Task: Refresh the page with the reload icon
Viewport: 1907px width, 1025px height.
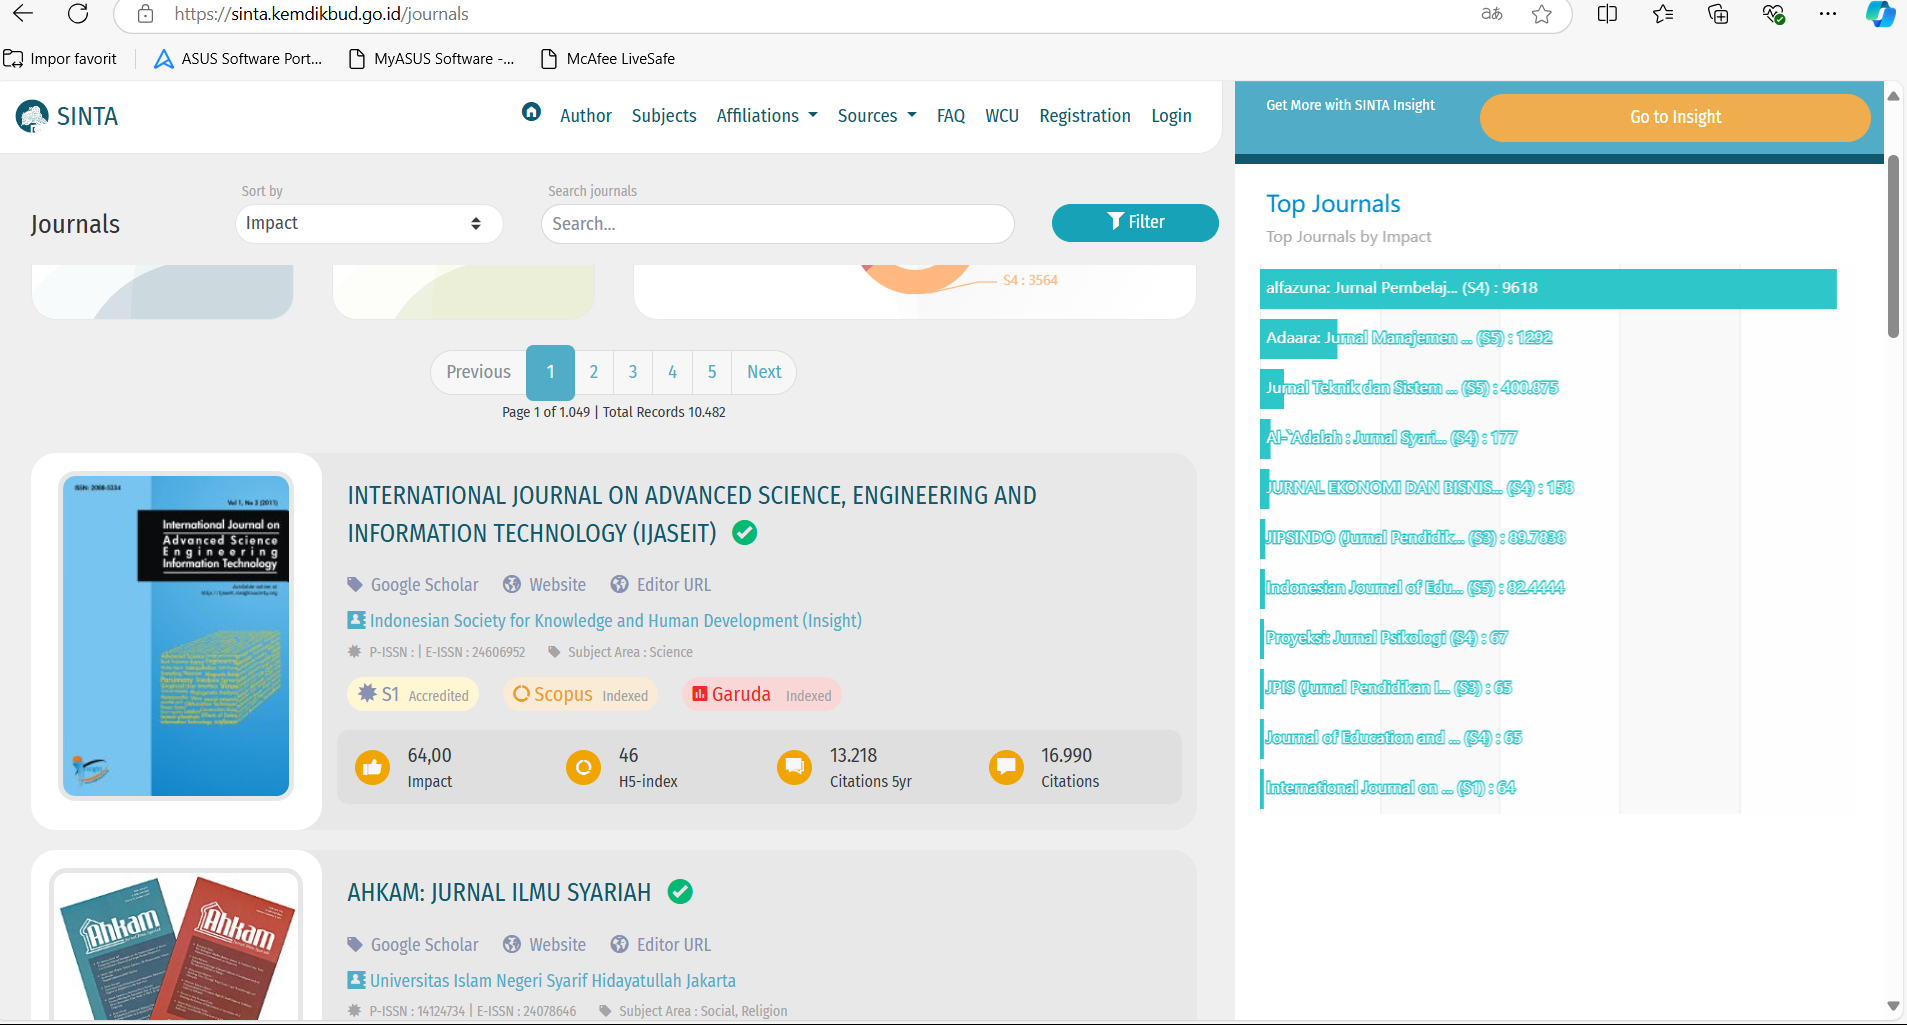Action: (78, 14)
